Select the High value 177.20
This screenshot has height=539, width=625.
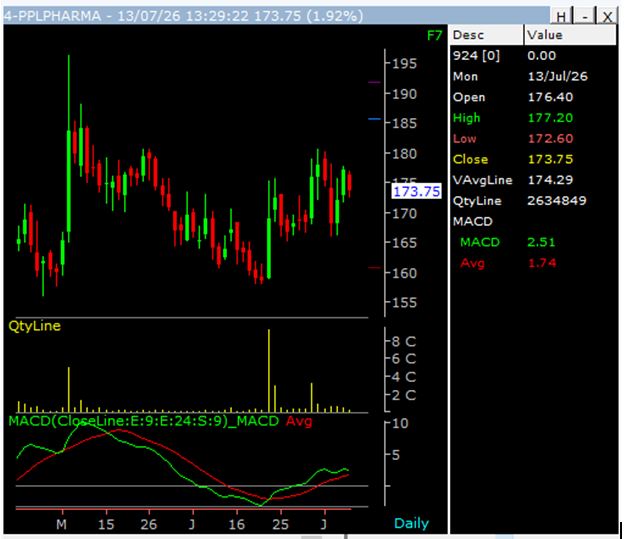[550, 118]
